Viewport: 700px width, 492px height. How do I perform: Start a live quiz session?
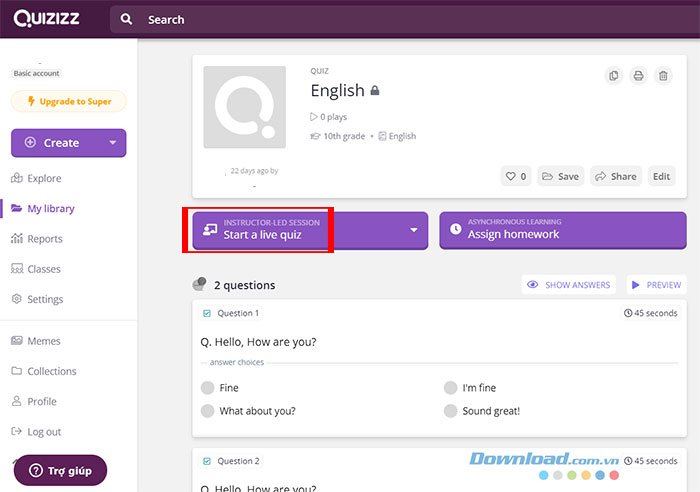click(262, 230)
